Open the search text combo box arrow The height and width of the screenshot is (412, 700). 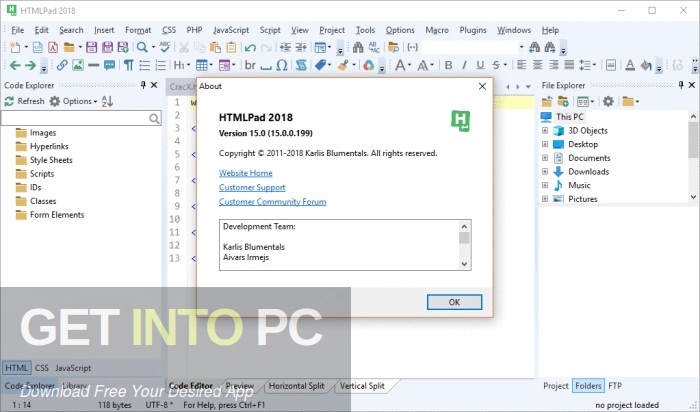click(521, 47)
